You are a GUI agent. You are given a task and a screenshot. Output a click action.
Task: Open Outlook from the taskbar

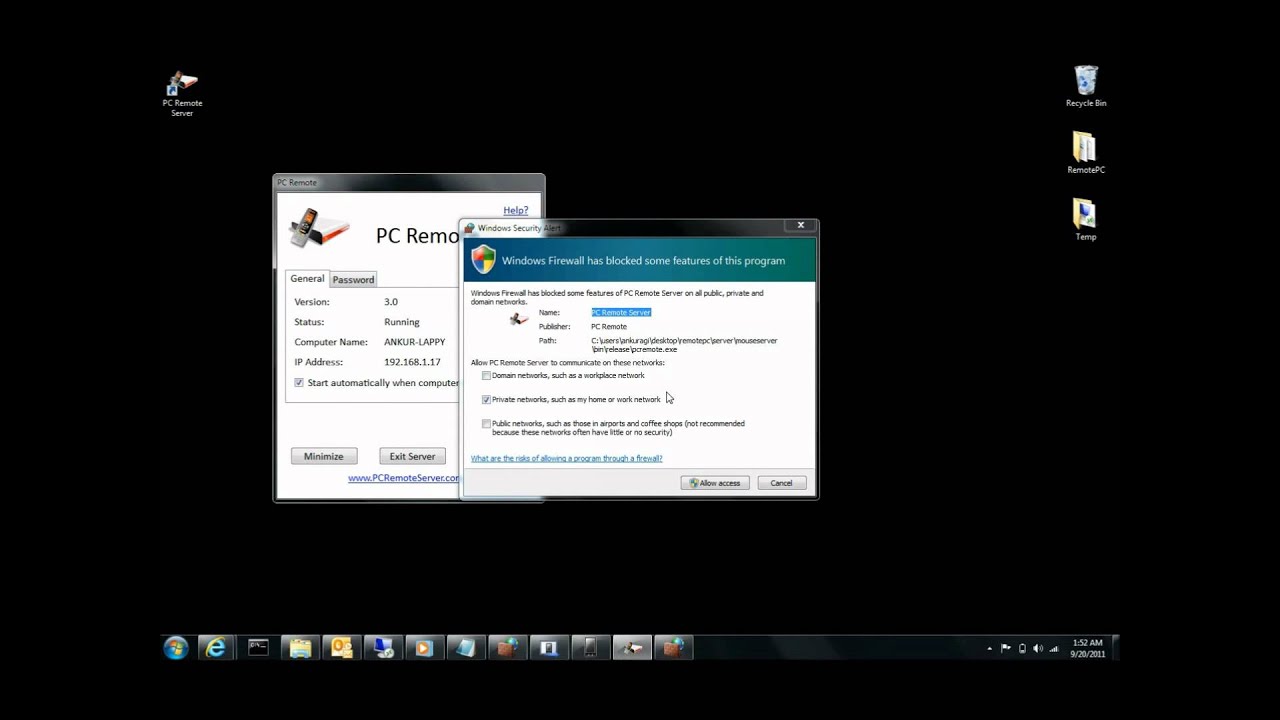(x=341, y=648)
